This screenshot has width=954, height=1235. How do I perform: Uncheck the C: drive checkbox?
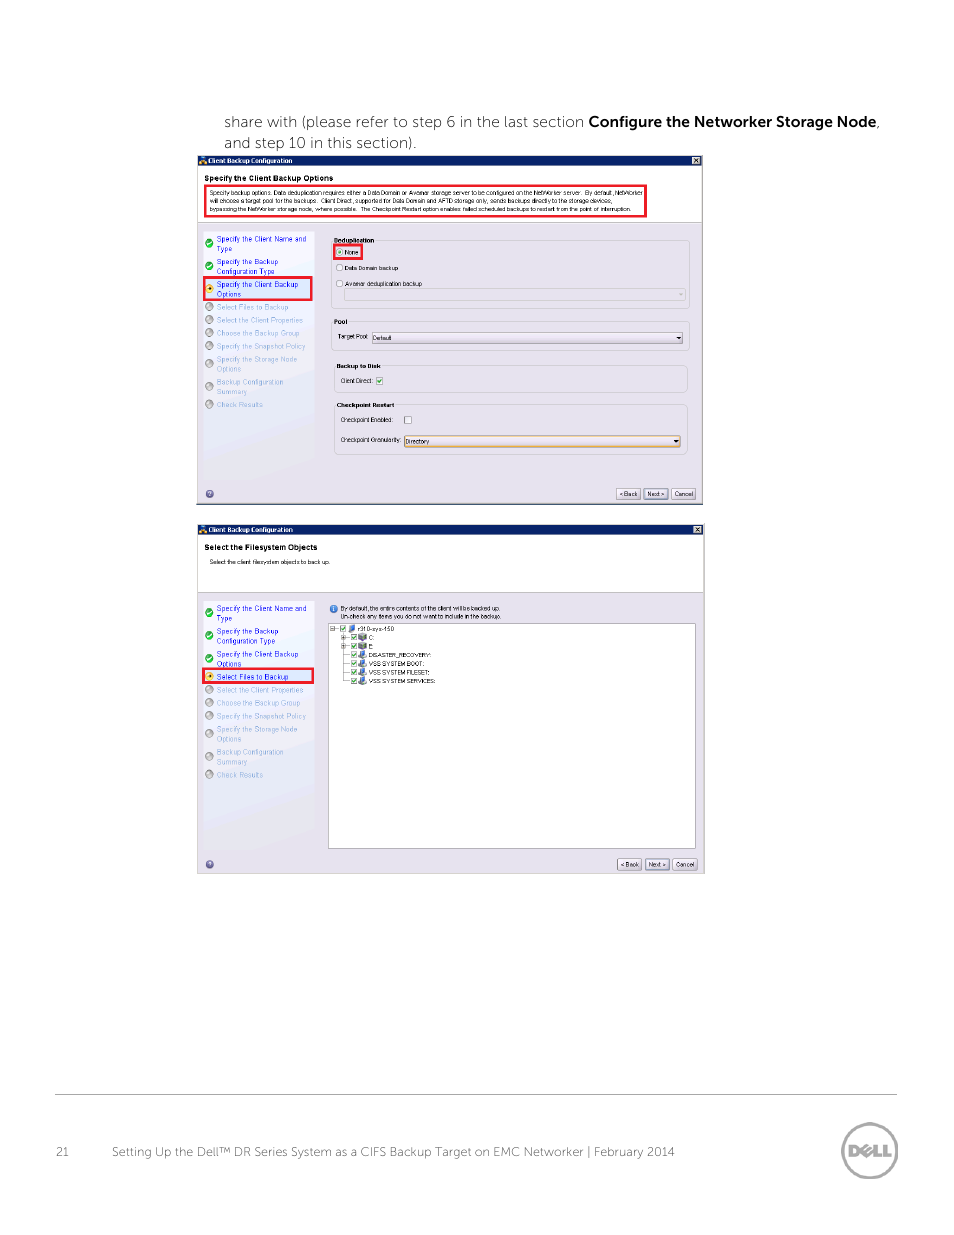354,637
